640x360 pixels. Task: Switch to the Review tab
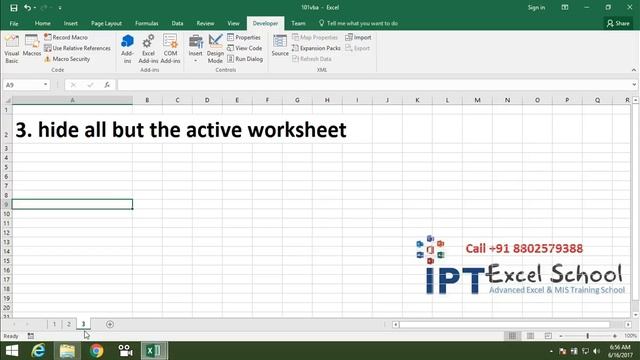coord(205,23)
